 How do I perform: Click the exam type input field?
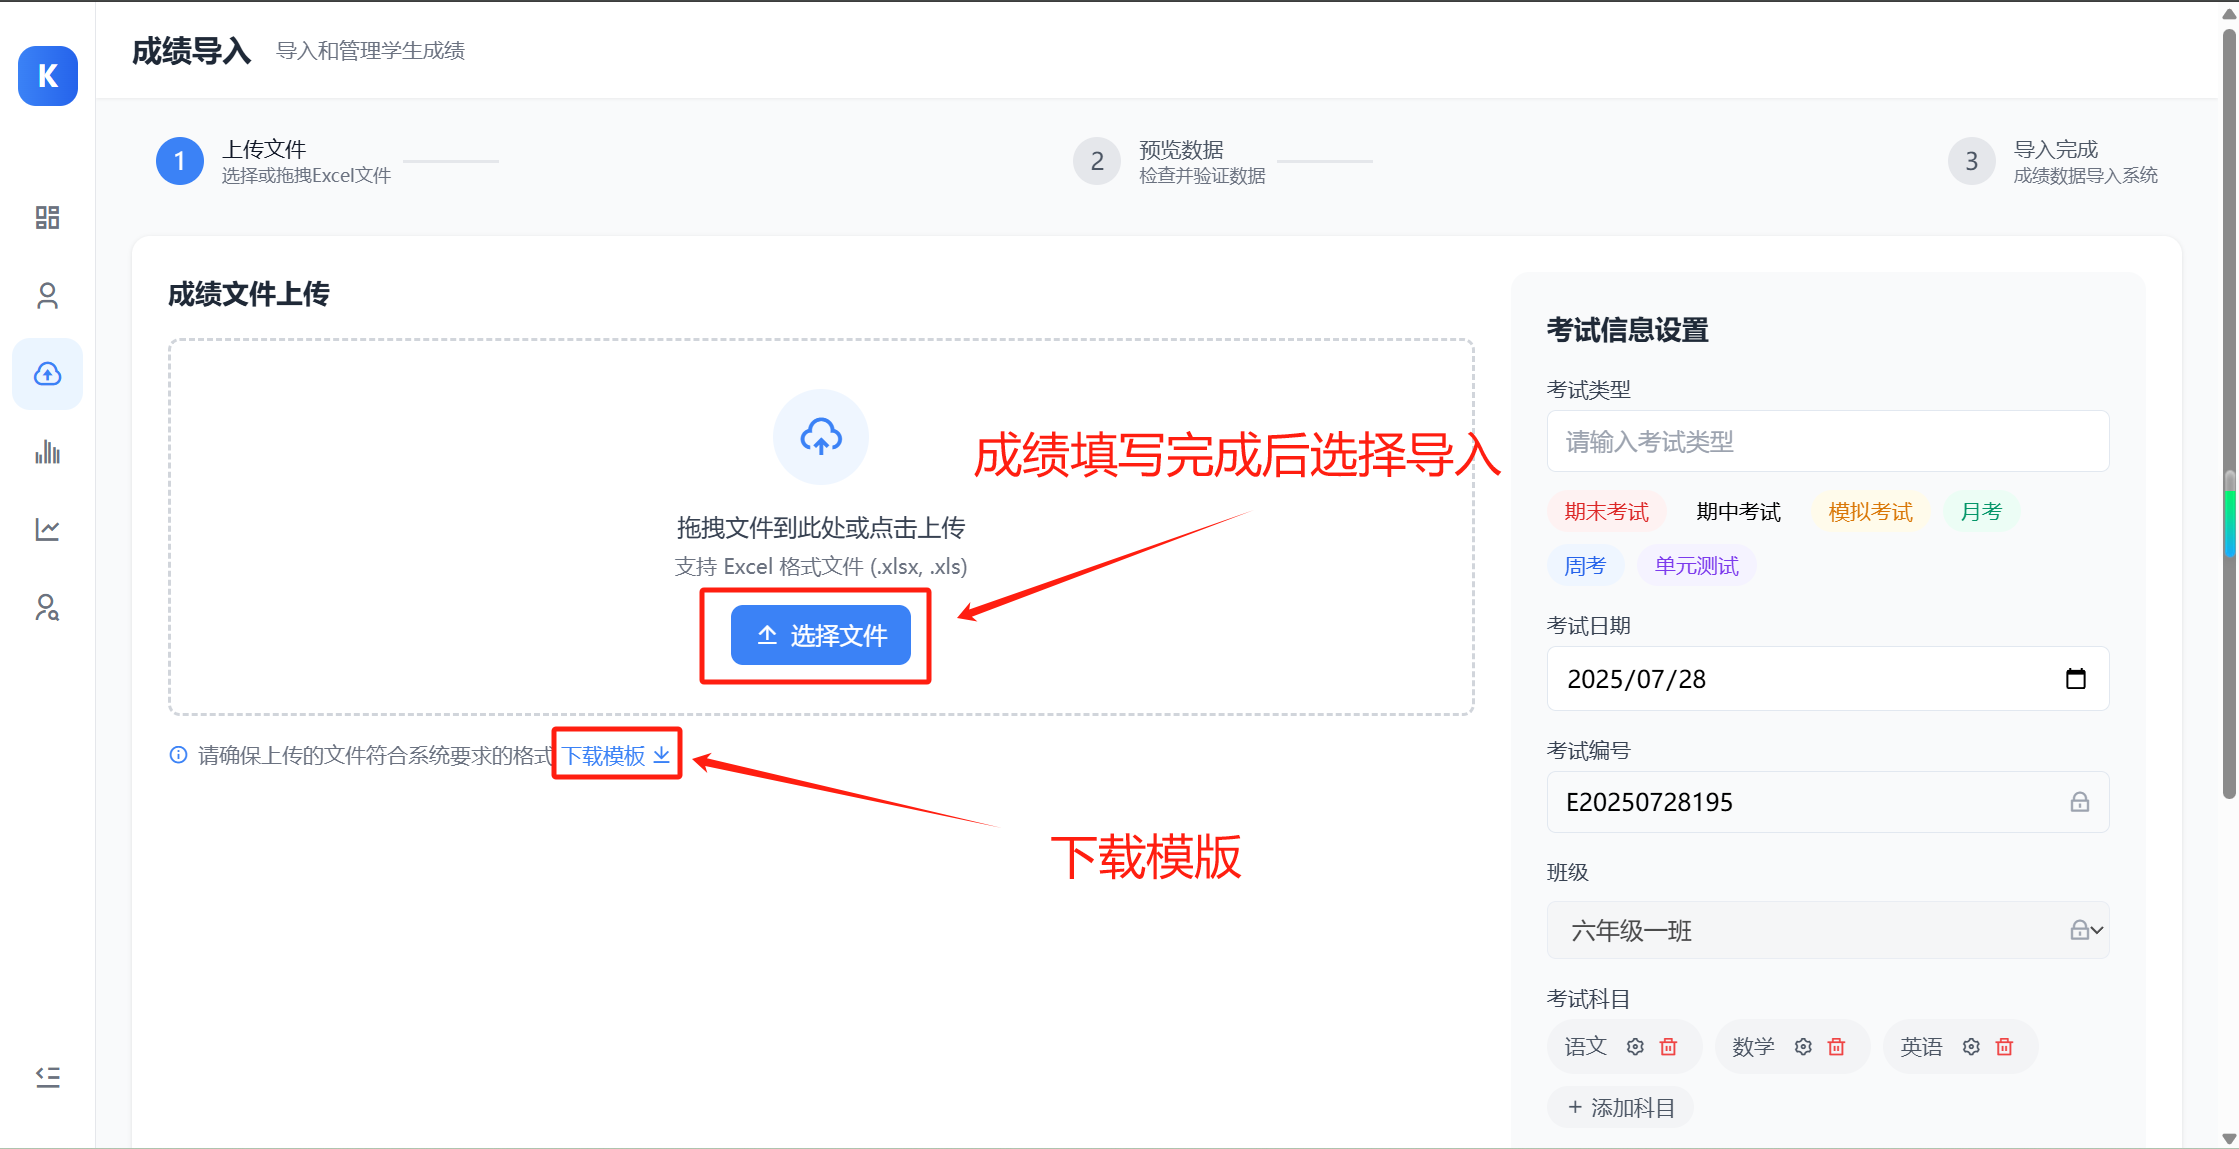click(1827, 441)
